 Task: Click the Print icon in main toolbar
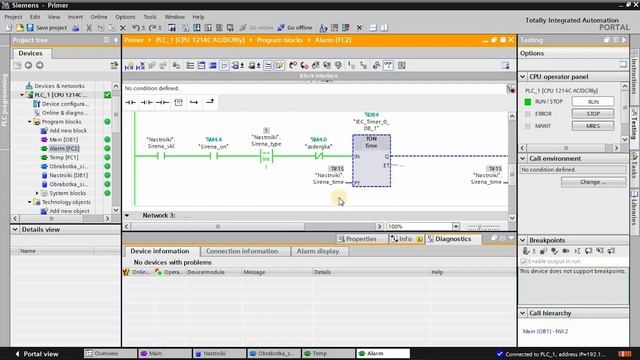(x=76, y=28)
